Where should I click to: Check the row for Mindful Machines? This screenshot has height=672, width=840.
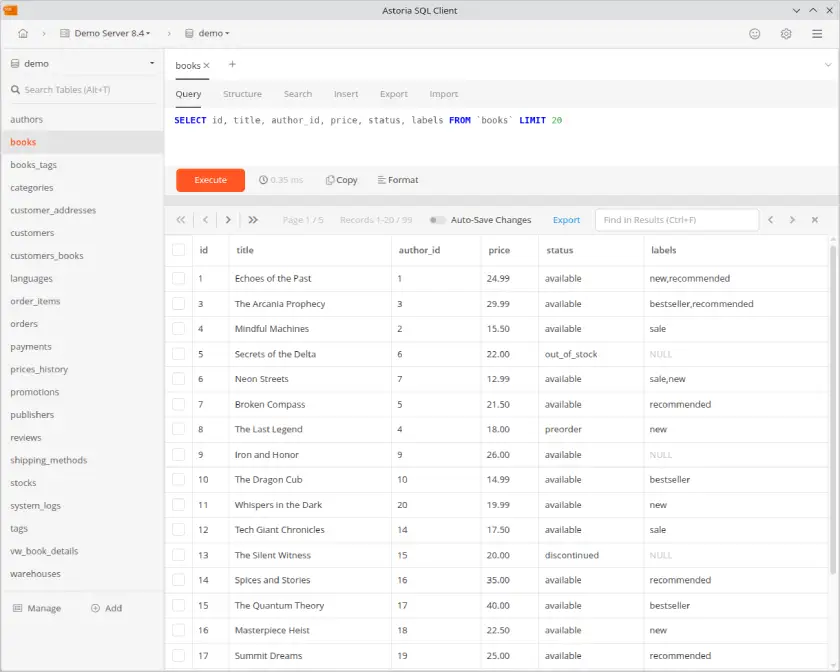click(x=178, y=328)
